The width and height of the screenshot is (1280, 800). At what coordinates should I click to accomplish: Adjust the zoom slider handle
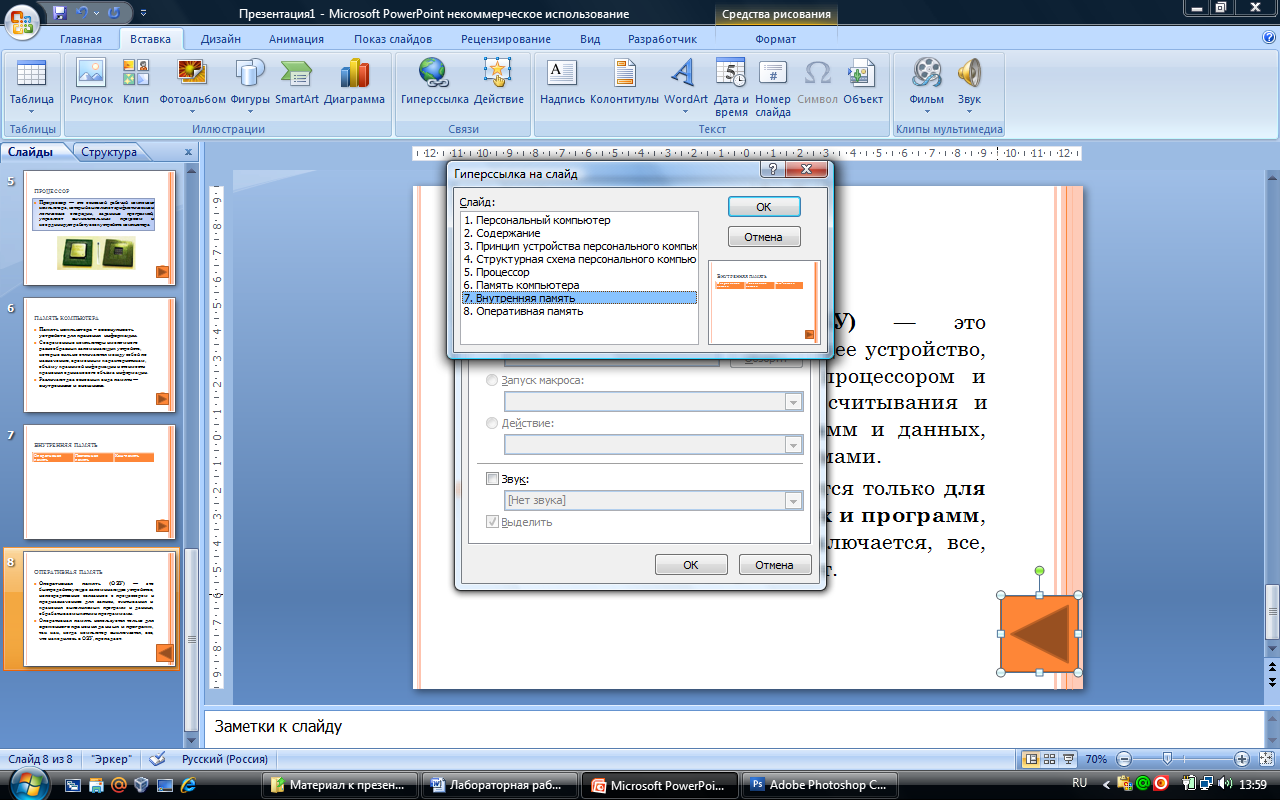click(1167, 759)
